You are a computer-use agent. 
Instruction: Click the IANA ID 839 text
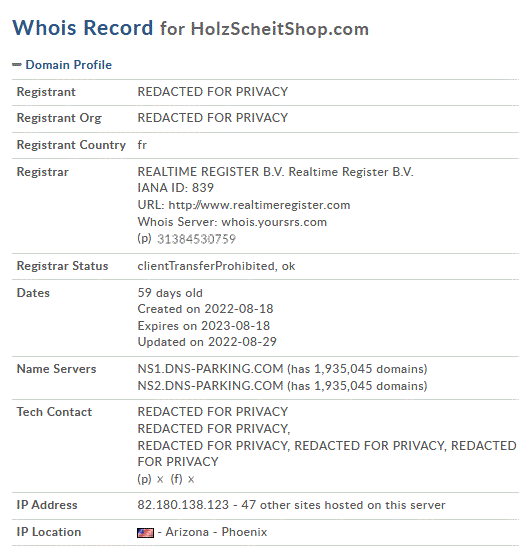coord(175,188)
